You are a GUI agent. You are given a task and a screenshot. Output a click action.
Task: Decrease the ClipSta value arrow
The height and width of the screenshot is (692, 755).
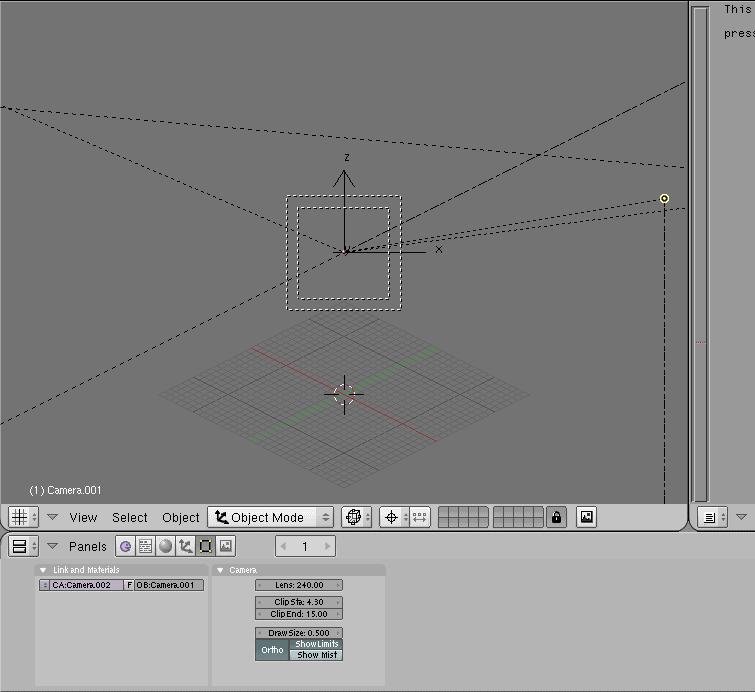click(260, 602)
